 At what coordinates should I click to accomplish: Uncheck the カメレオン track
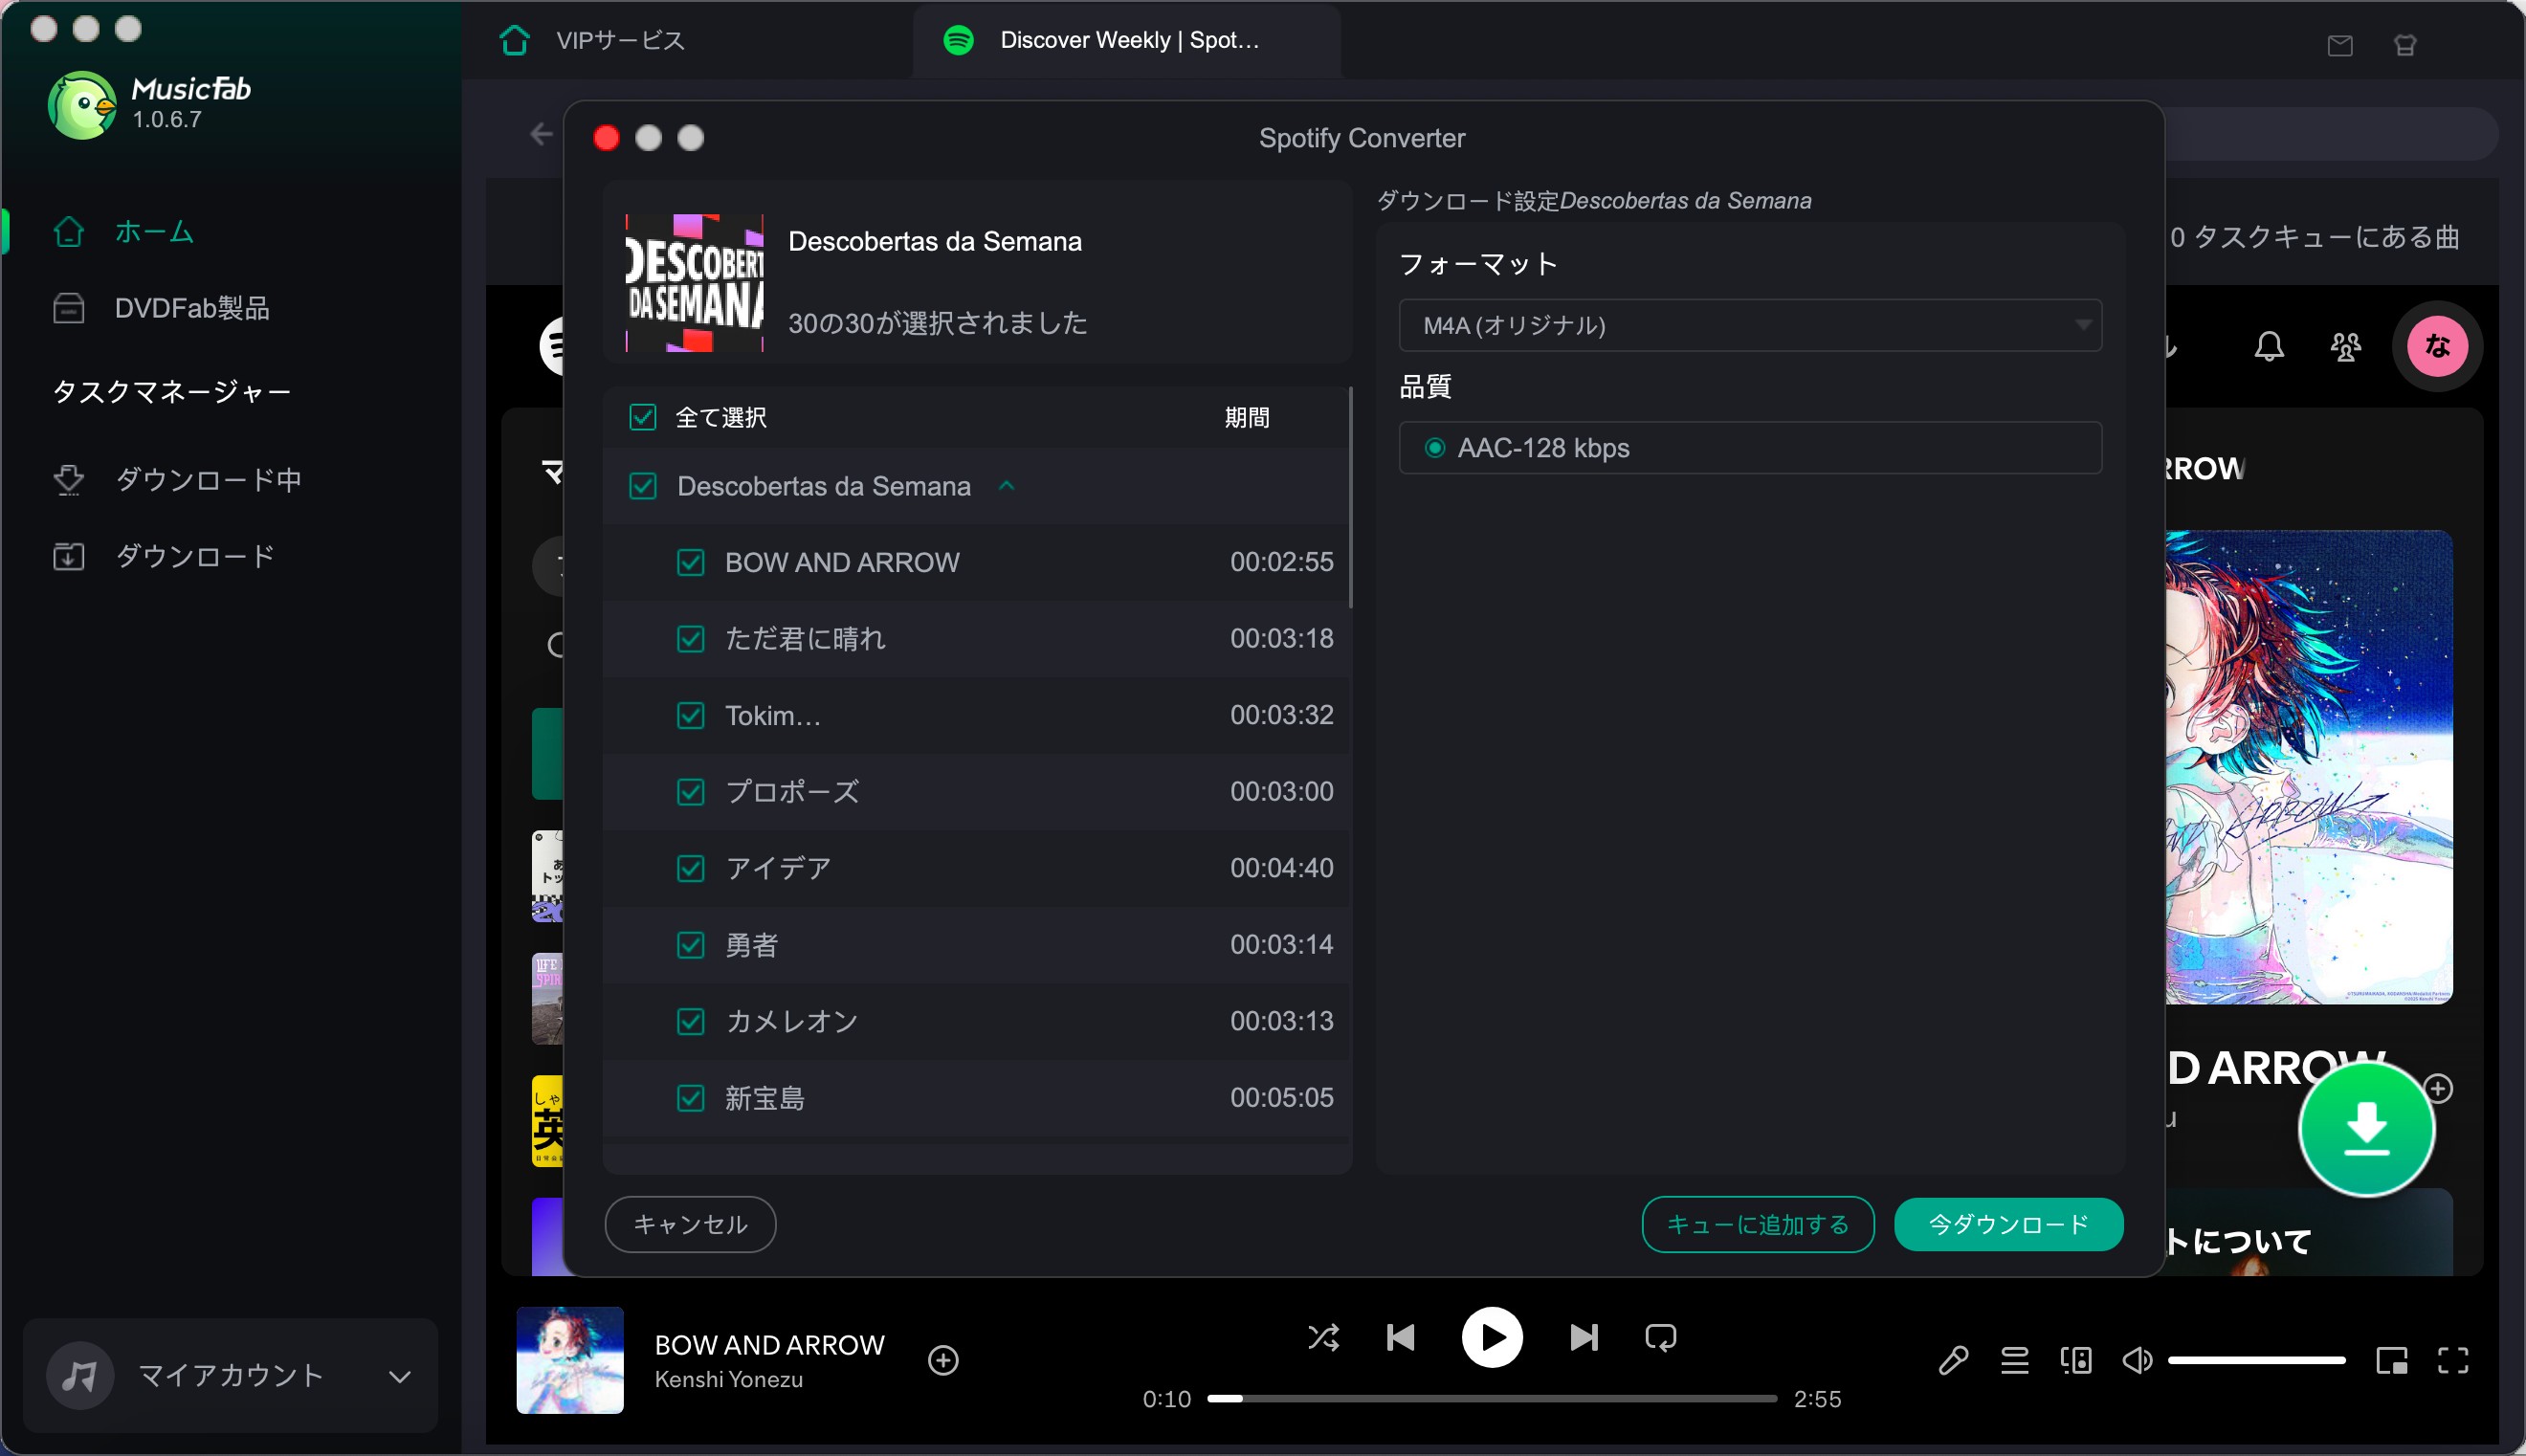691,1021
